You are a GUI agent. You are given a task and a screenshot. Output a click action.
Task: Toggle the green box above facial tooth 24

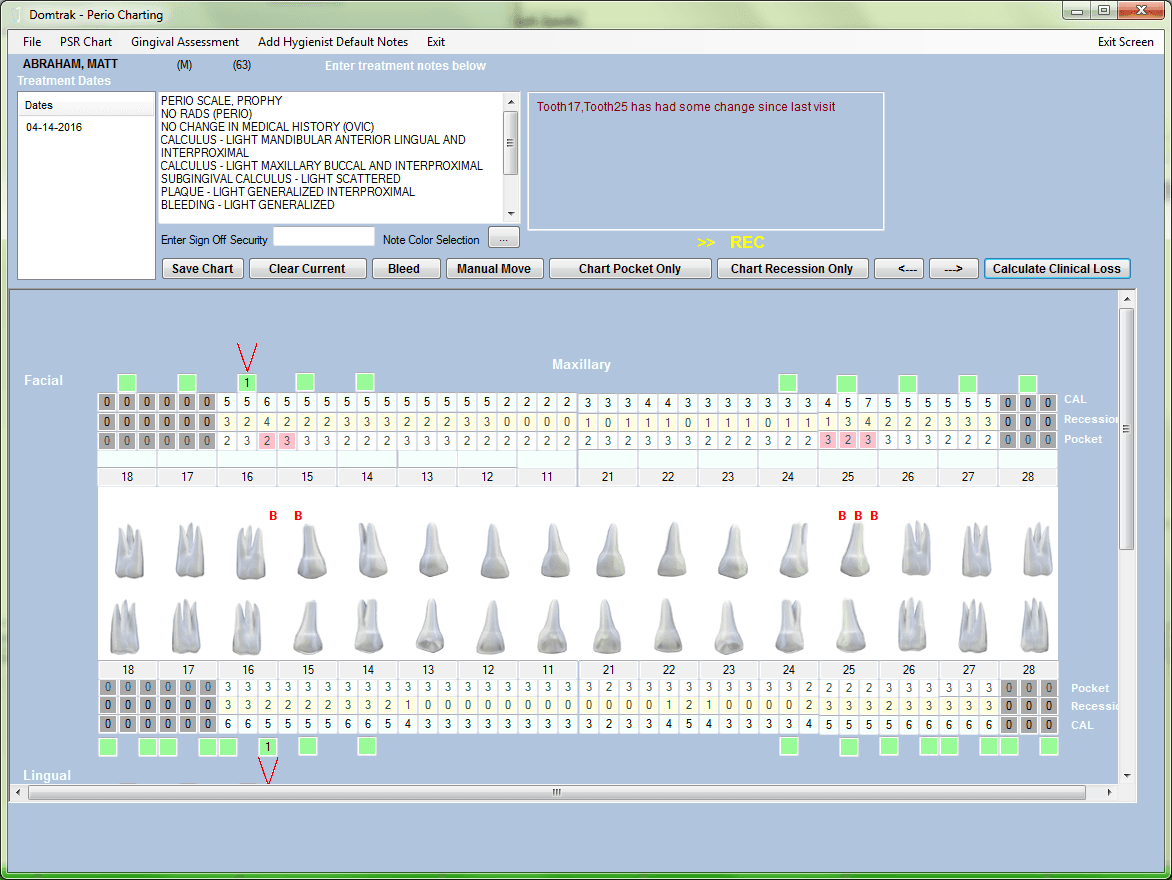tap(788, 382)
